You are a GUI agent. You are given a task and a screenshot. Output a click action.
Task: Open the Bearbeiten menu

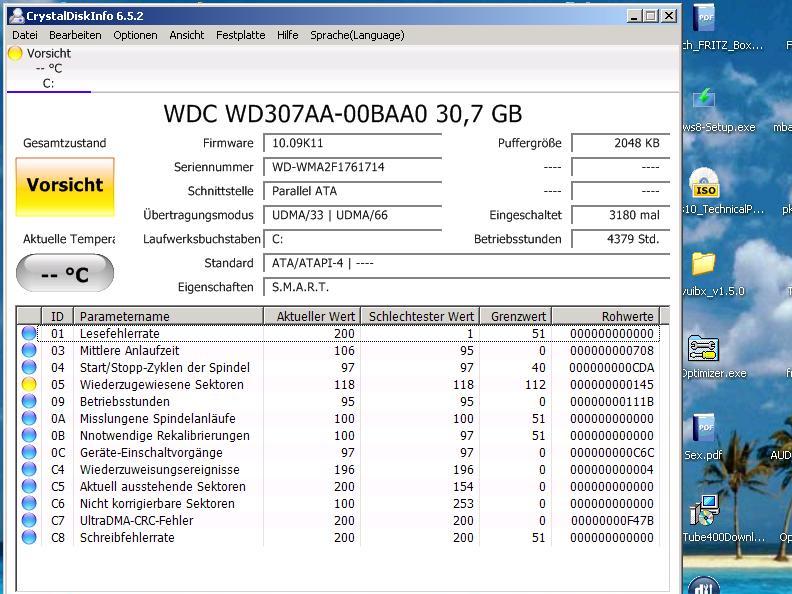pyautogui.click(x=75, y=35)
